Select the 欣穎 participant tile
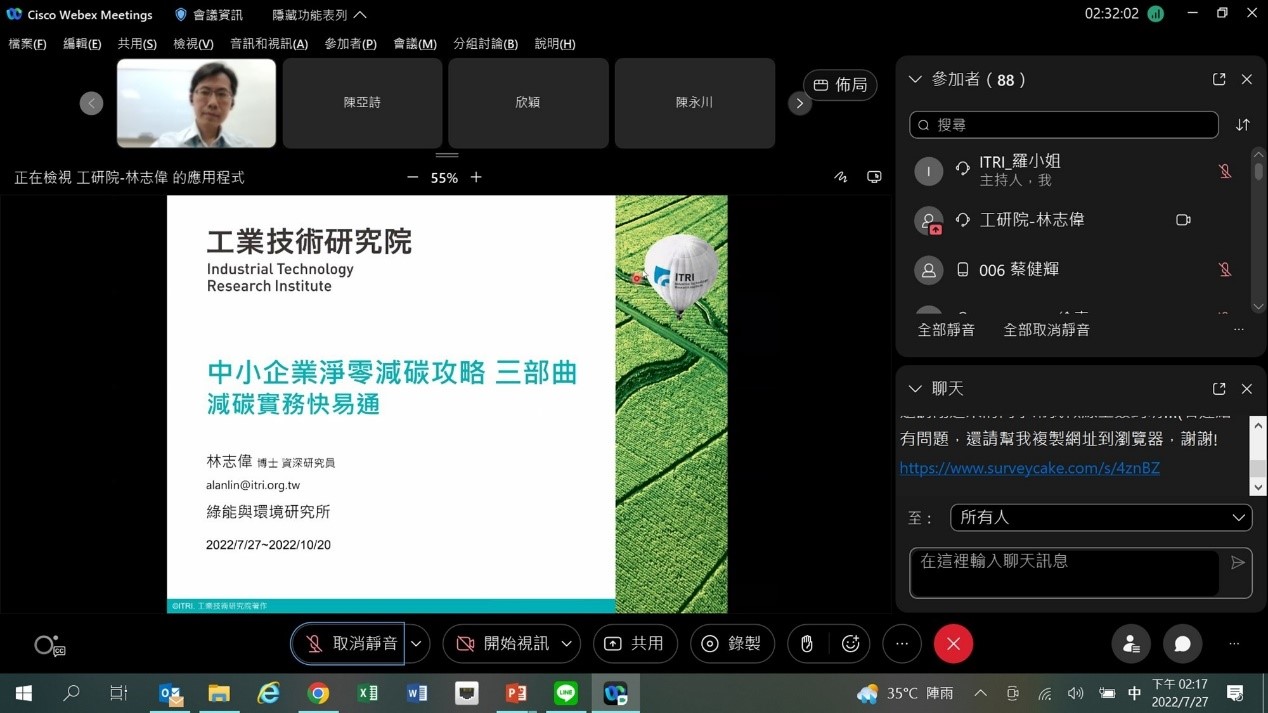 pyautogui.click(x=528, y=103)
